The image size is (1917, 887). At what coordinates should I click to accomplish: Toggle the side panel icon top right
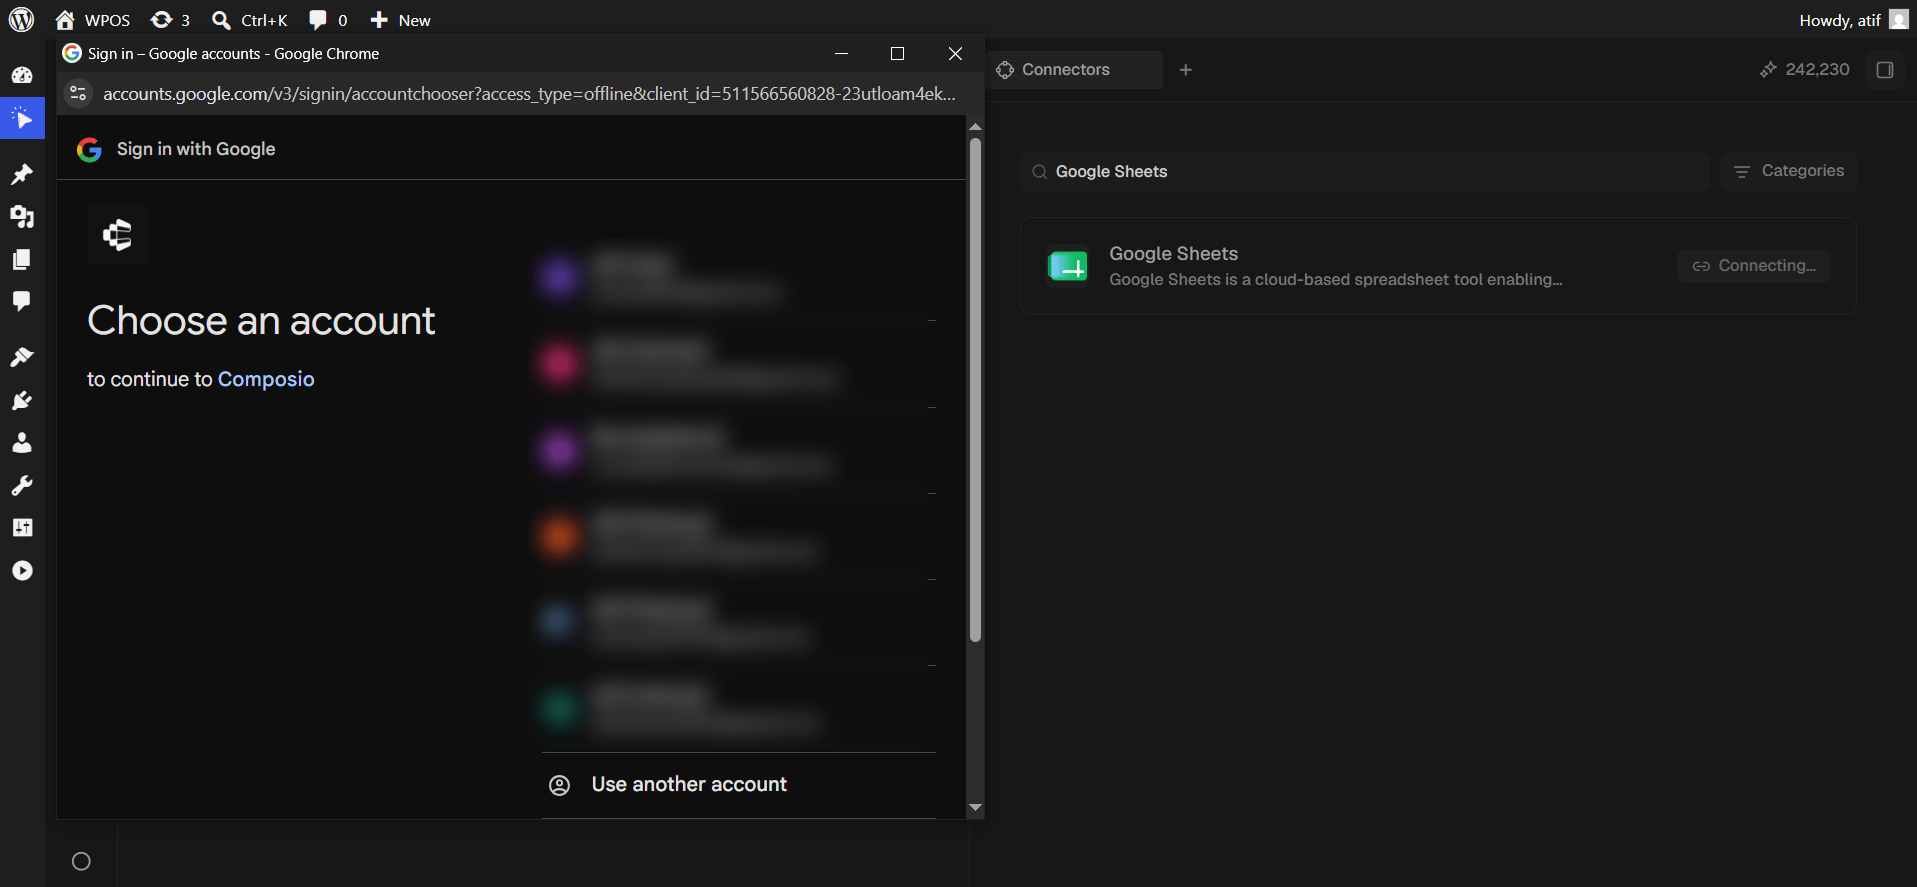click(1885, 70)
